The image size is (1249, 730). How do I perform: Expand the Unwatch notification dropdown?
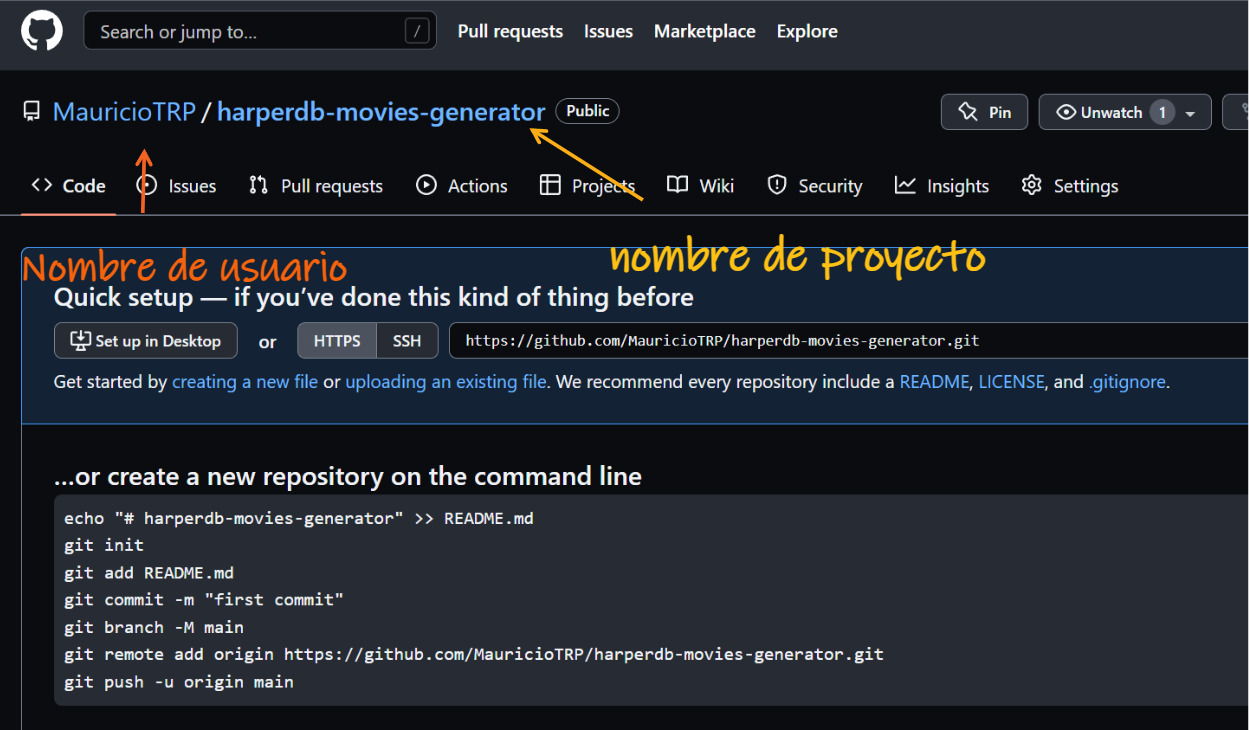click(x=1189, y=111)
